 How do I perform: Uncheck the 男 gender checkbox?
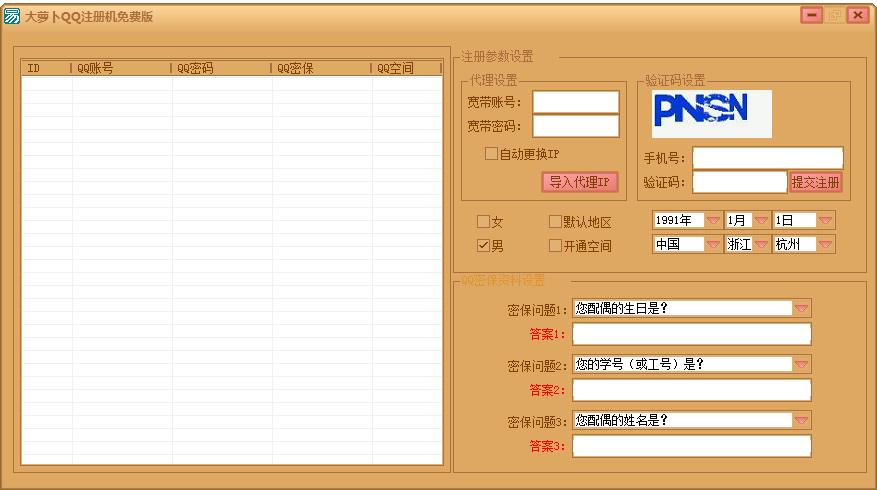point(483,245)
